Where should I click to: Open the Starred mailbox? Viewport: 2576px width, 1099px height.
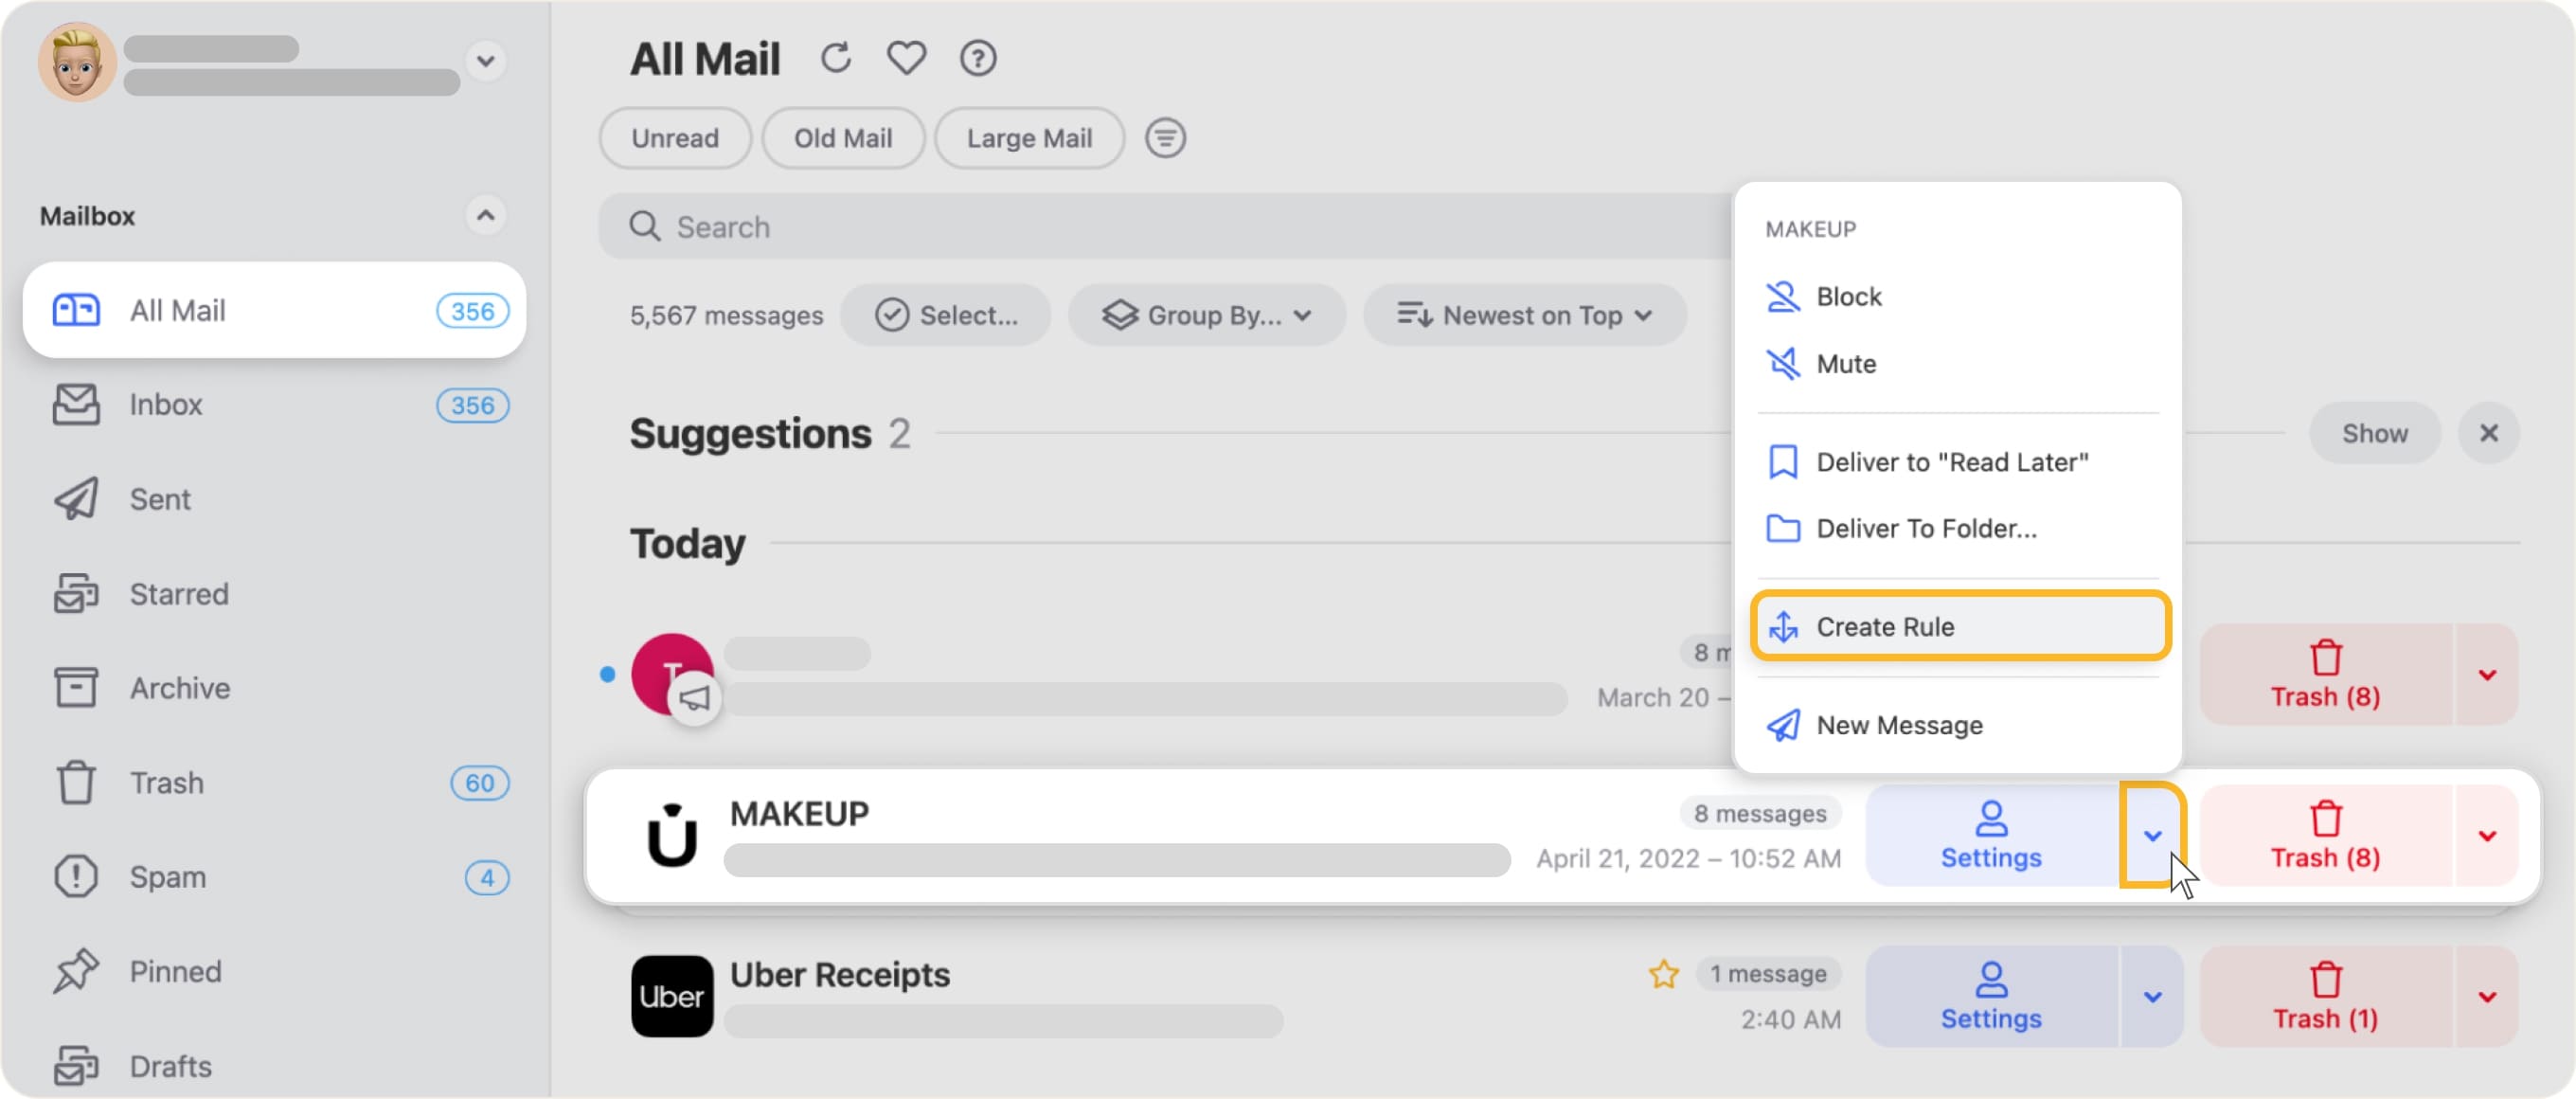tap(179, 593)
